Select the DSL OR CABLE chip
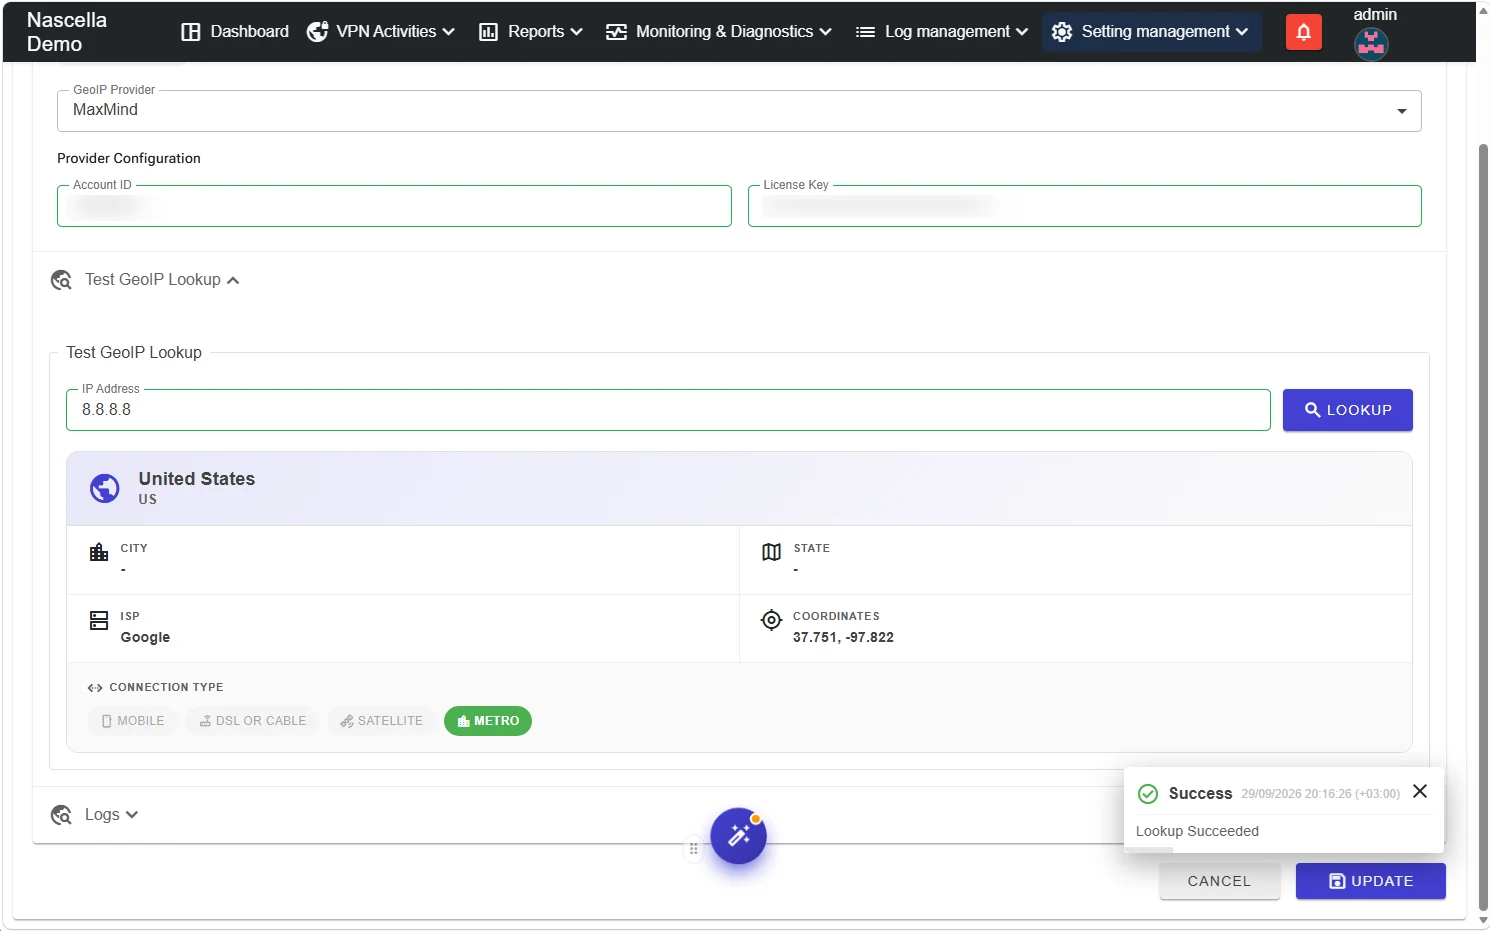This screenshot has height=931, width=1490. [252, 721]
